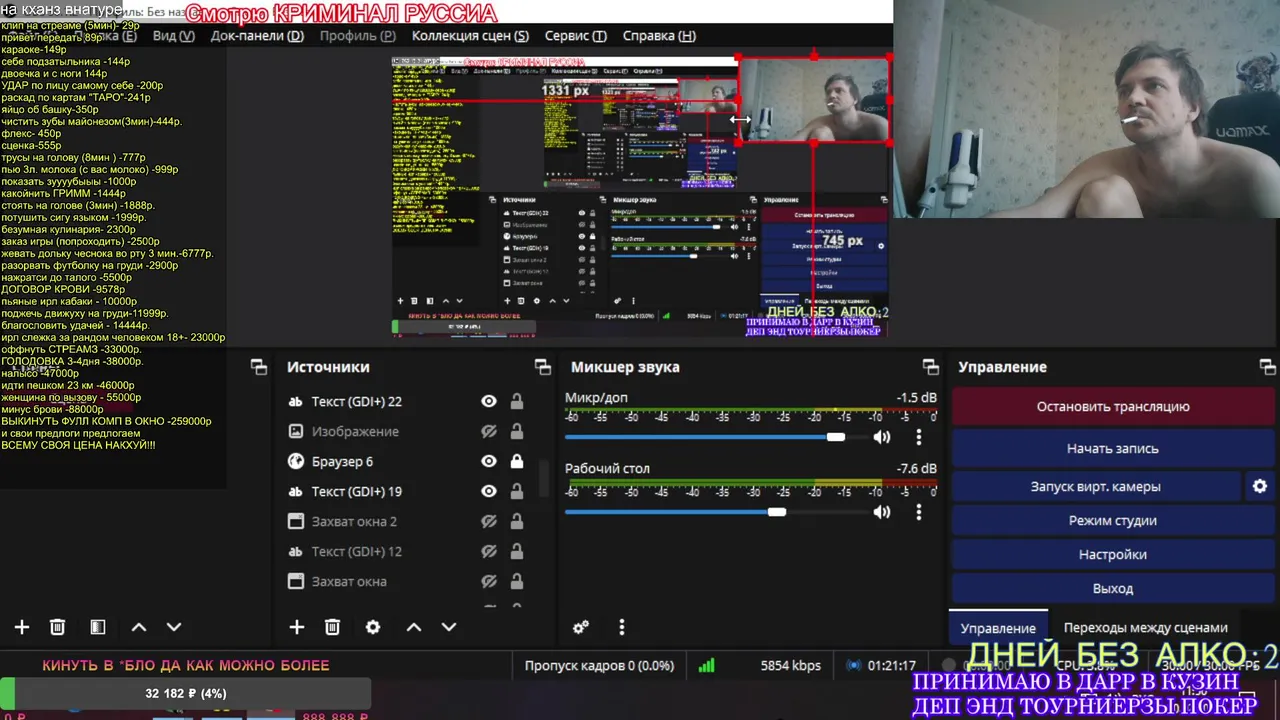Switch to Переходы между сценами tab
This screenshot has height=720, width=1280.
pos(1145,628)
